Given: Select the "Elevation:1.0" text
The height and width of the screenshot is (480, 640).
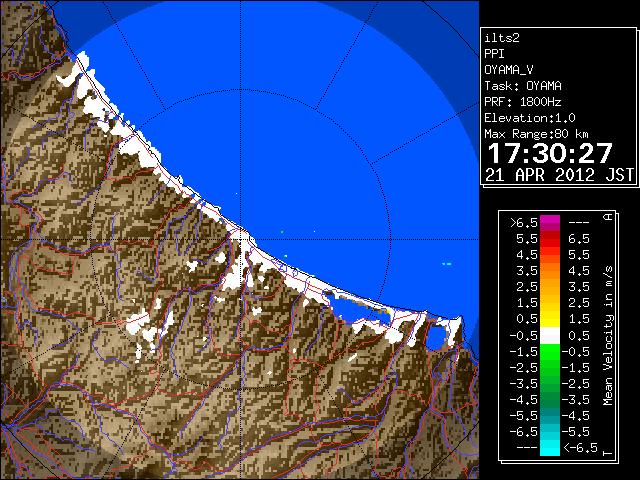Looking at the screenshot, I should 530,118.
